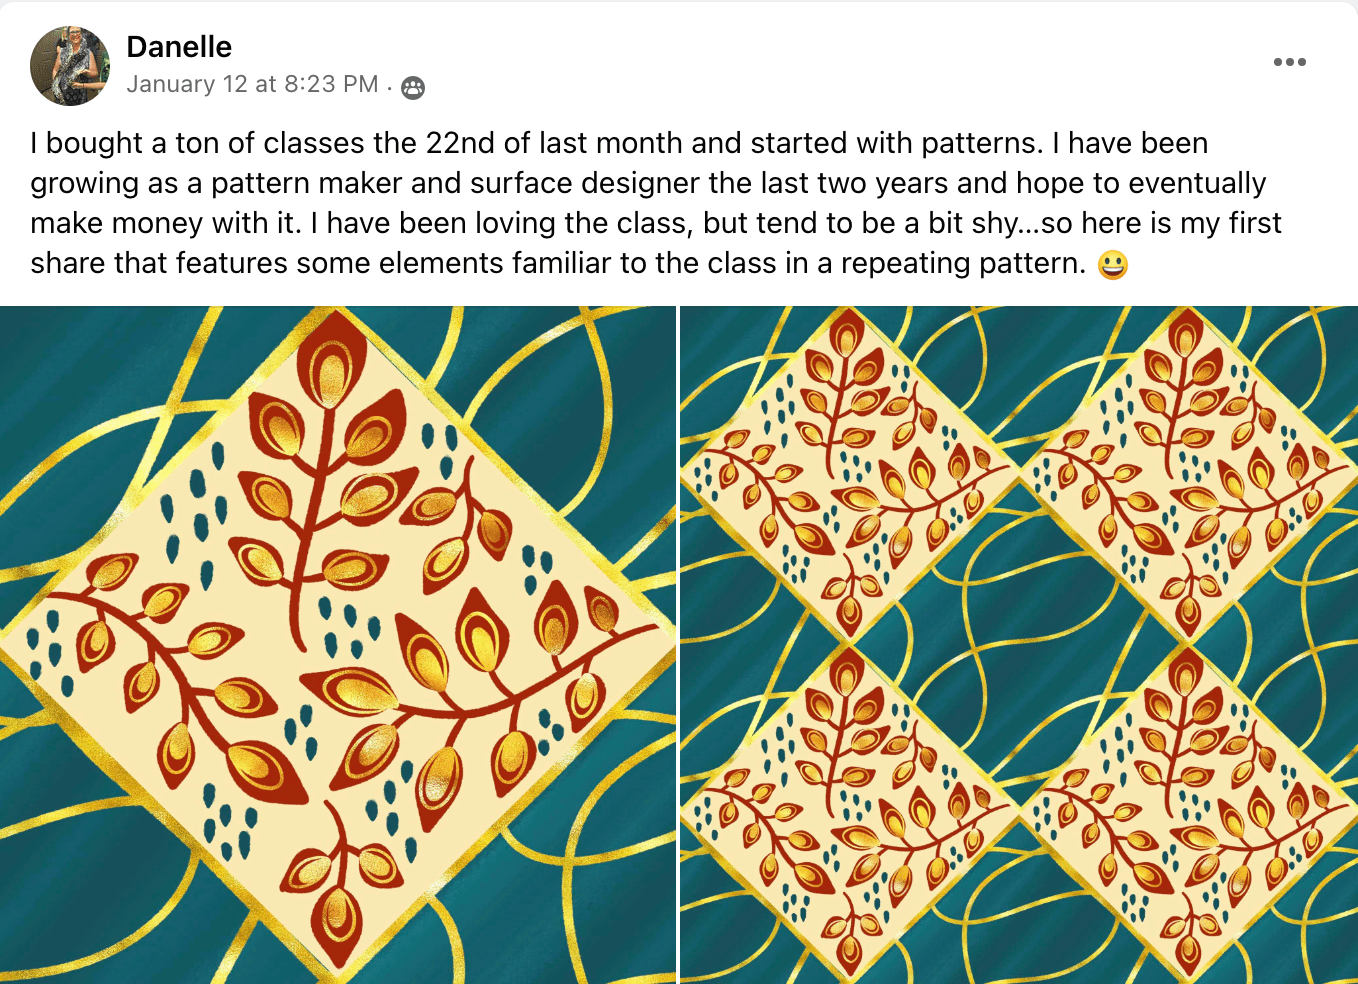Viewport: 1358px width, 984px height.
Task: Click the name Danelle on the post
Action: click(179, 47)
